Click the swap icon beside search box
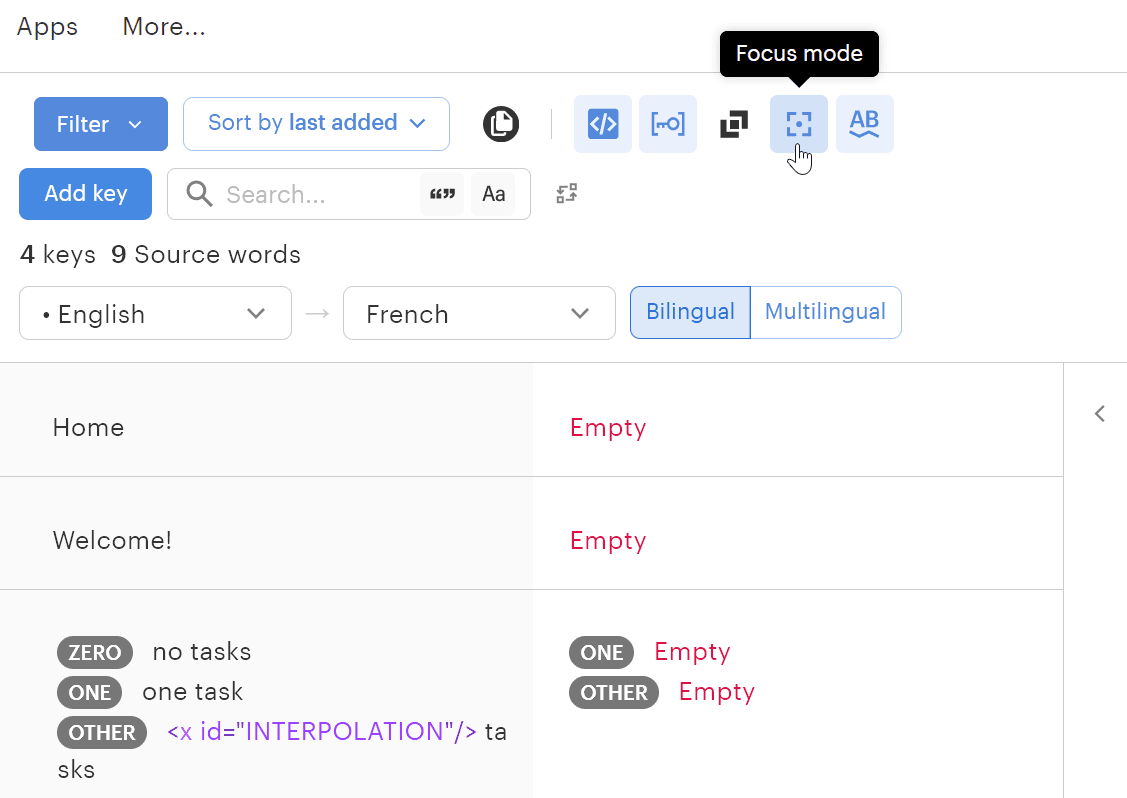The width and height of the screenshot is (1127, 798). [x=567, y=194]
